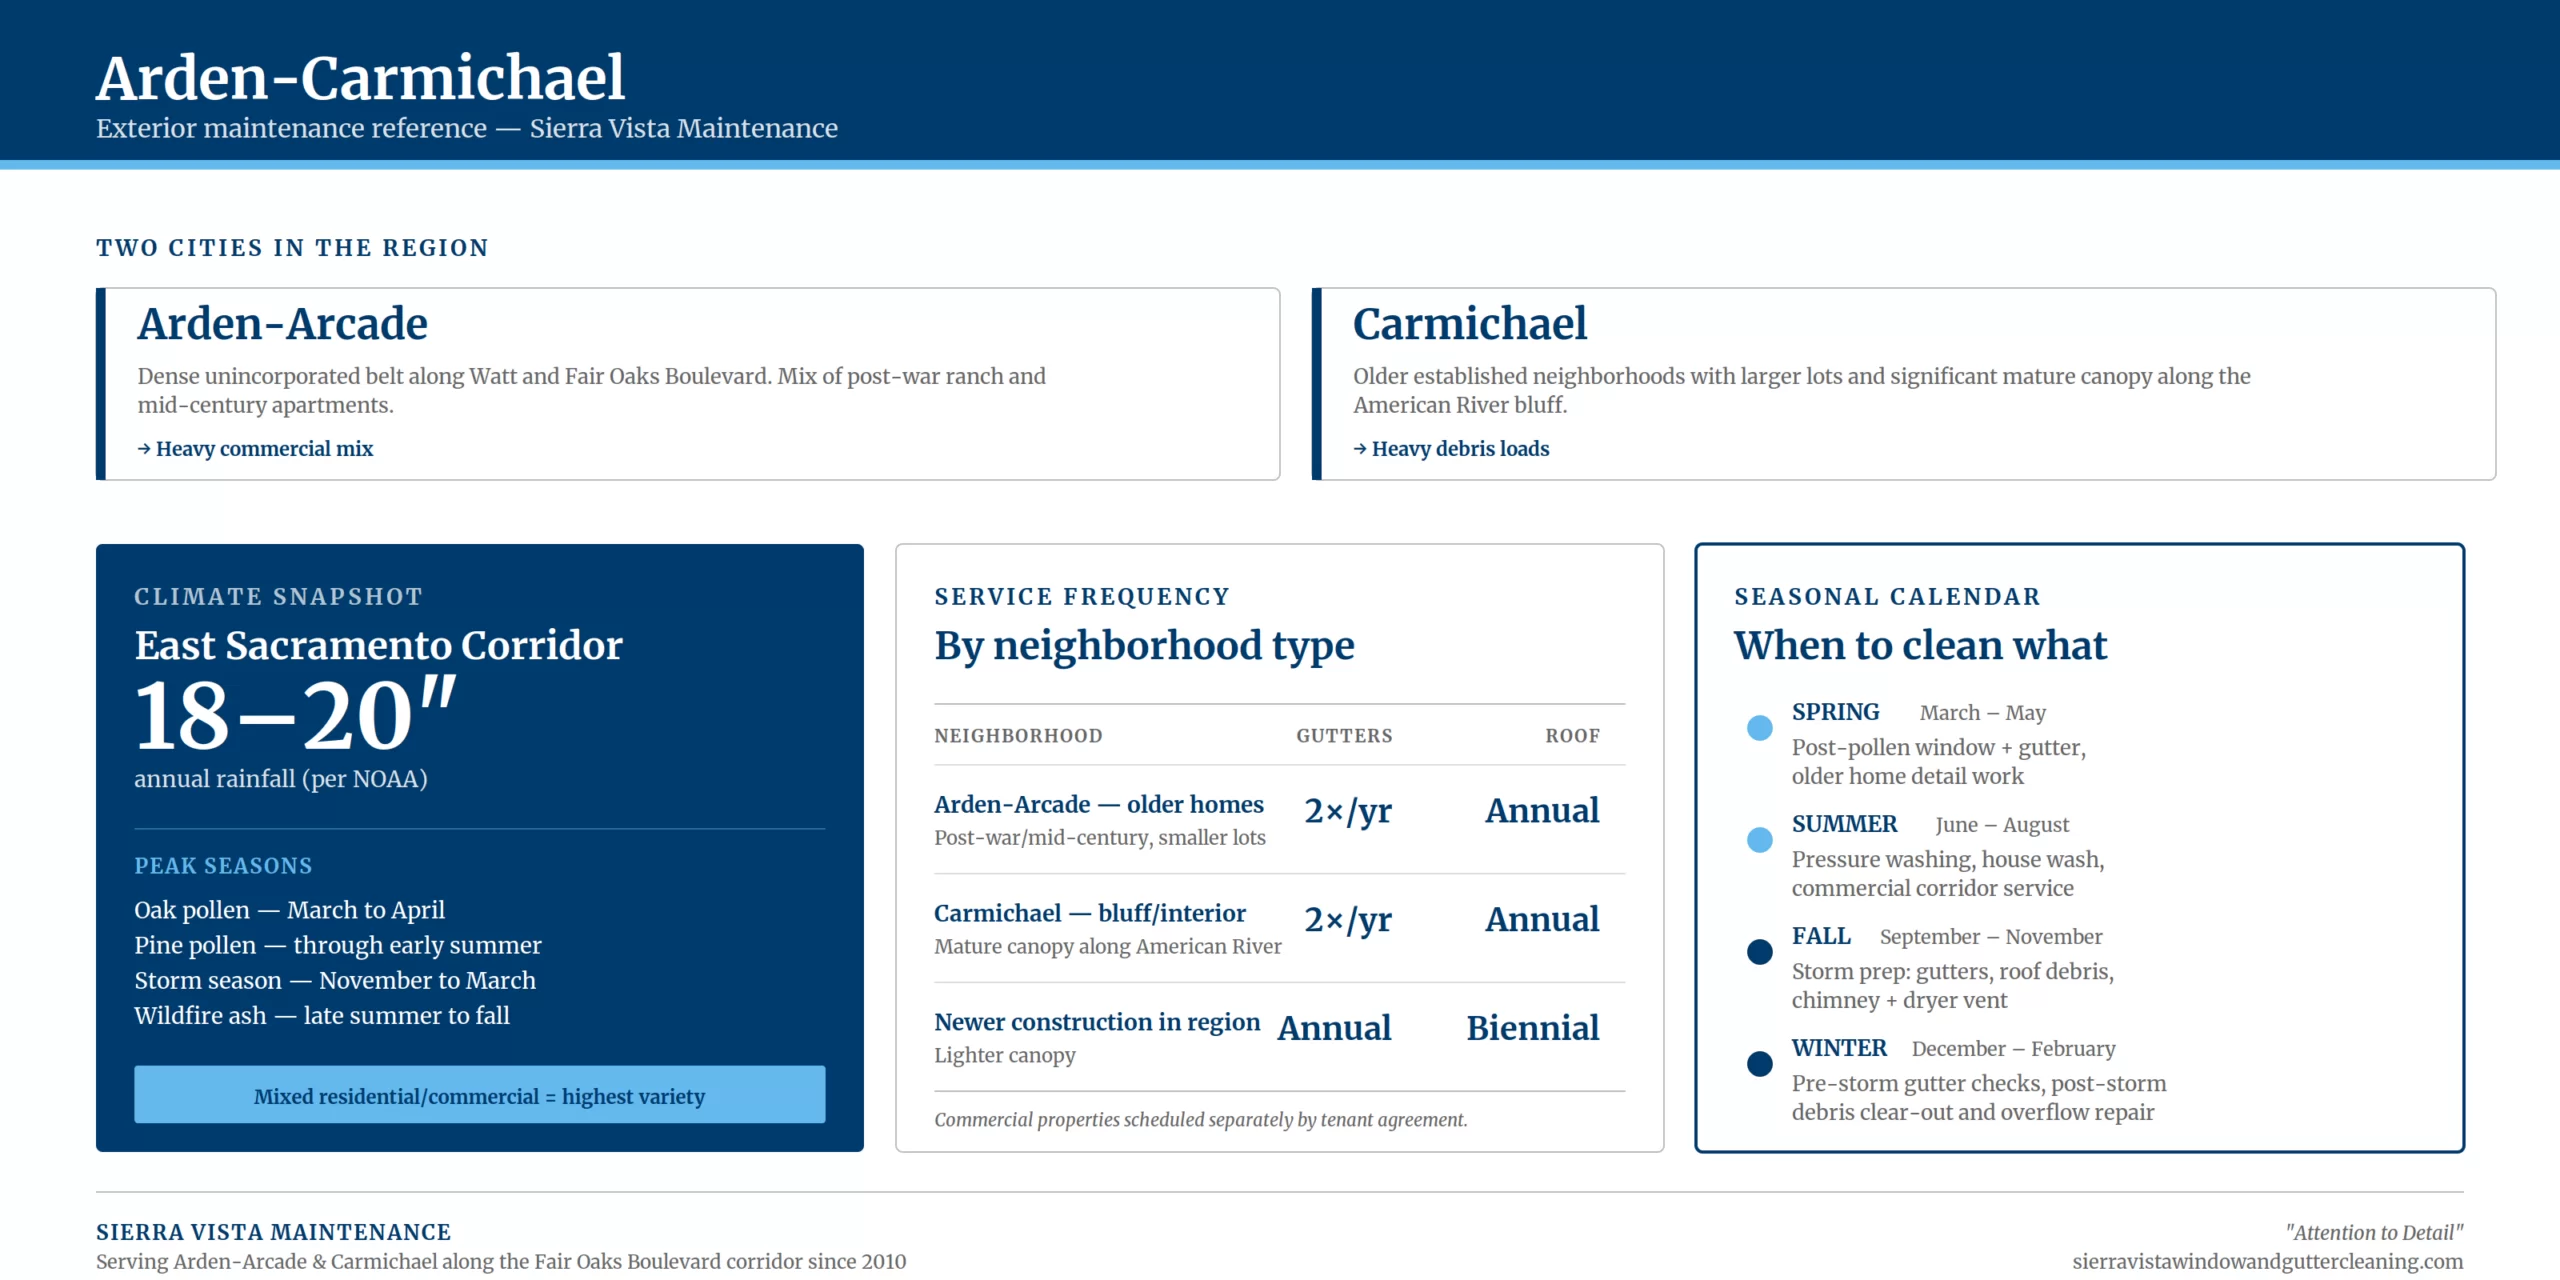The height and width of the screenshot is (1280, 2560).
Task: Click the FALL season label
Action: point(1821,936)
